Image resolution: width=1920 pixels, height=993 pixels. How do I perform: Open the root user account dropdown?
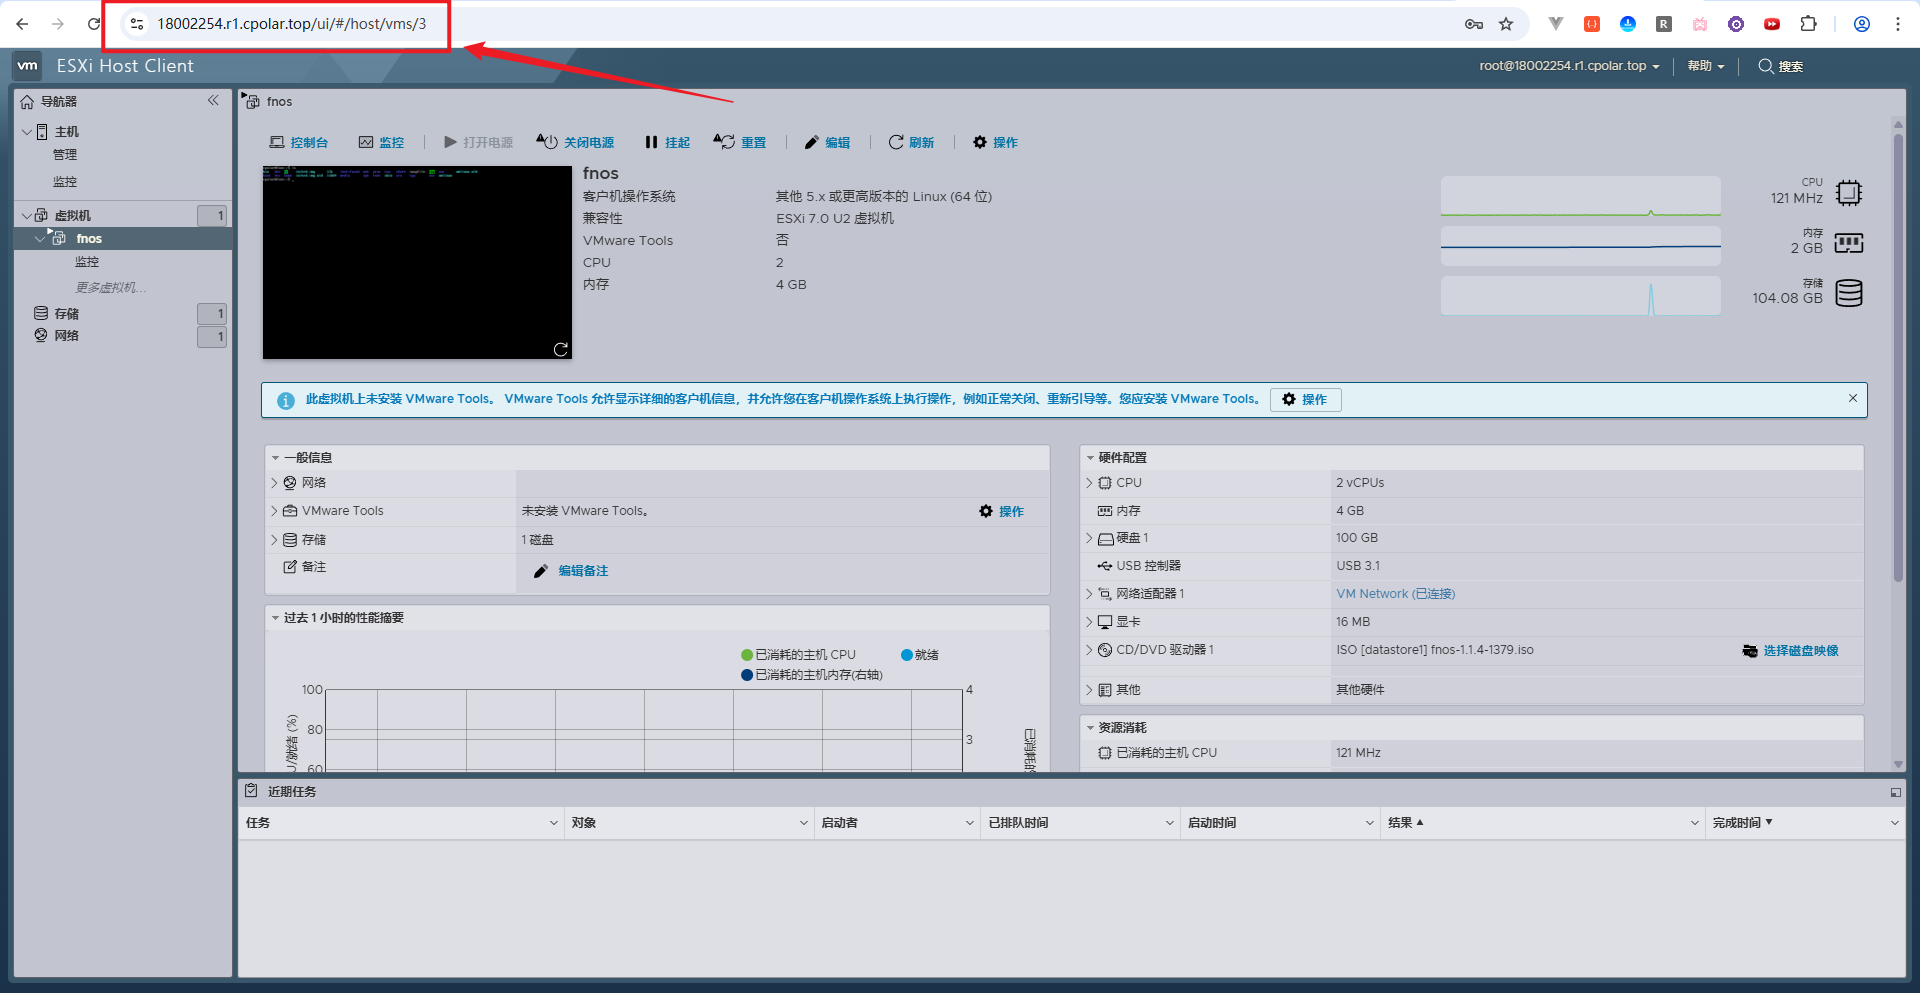pos(1569,66)
